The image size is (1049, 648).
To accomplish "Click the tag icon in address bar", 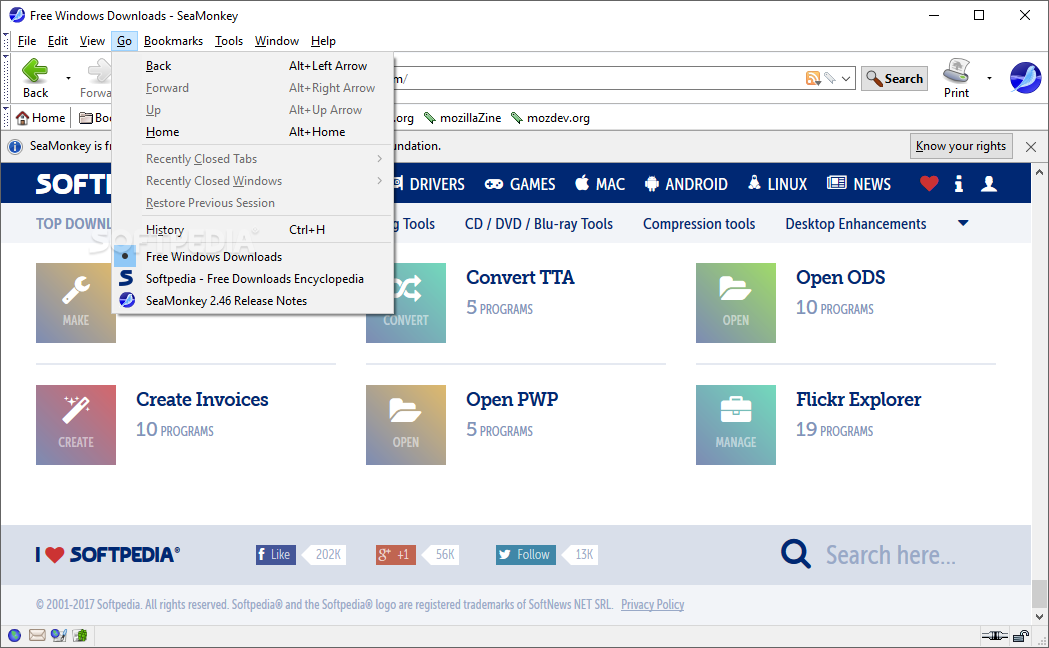I will click(830, 78).
